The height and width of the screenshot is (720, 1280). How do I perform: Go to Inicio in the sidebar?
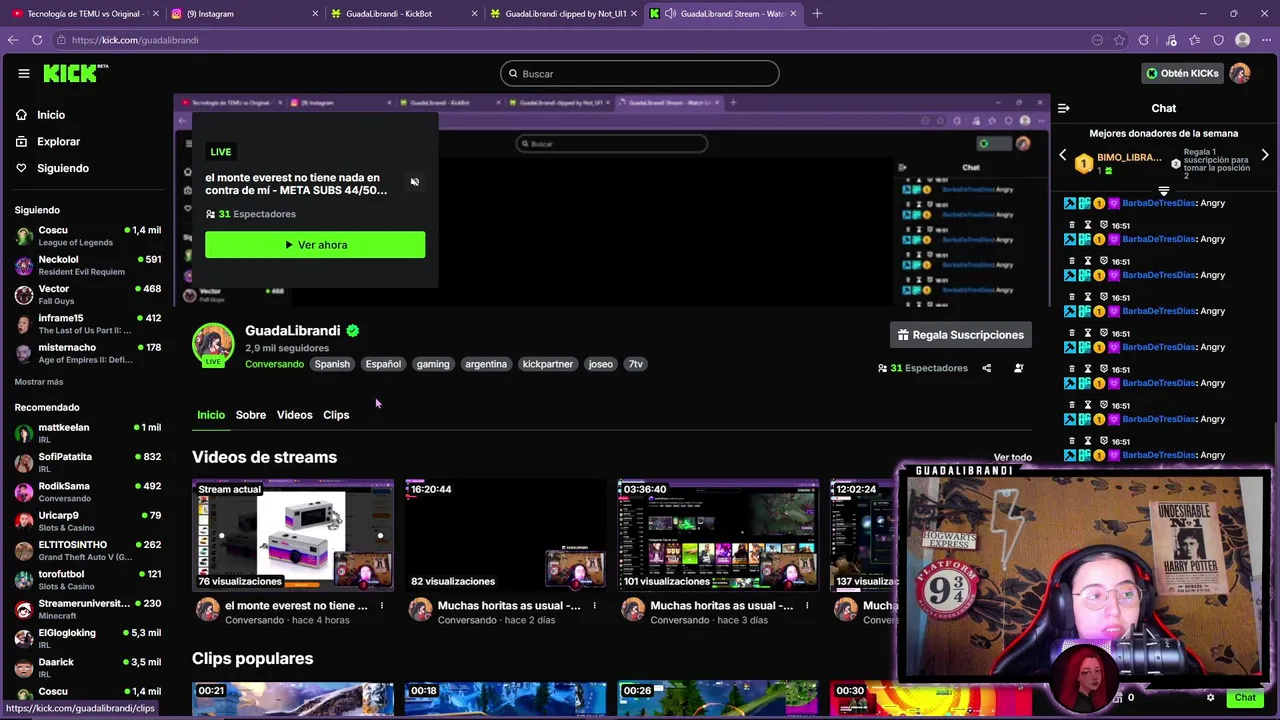point(51,115)
